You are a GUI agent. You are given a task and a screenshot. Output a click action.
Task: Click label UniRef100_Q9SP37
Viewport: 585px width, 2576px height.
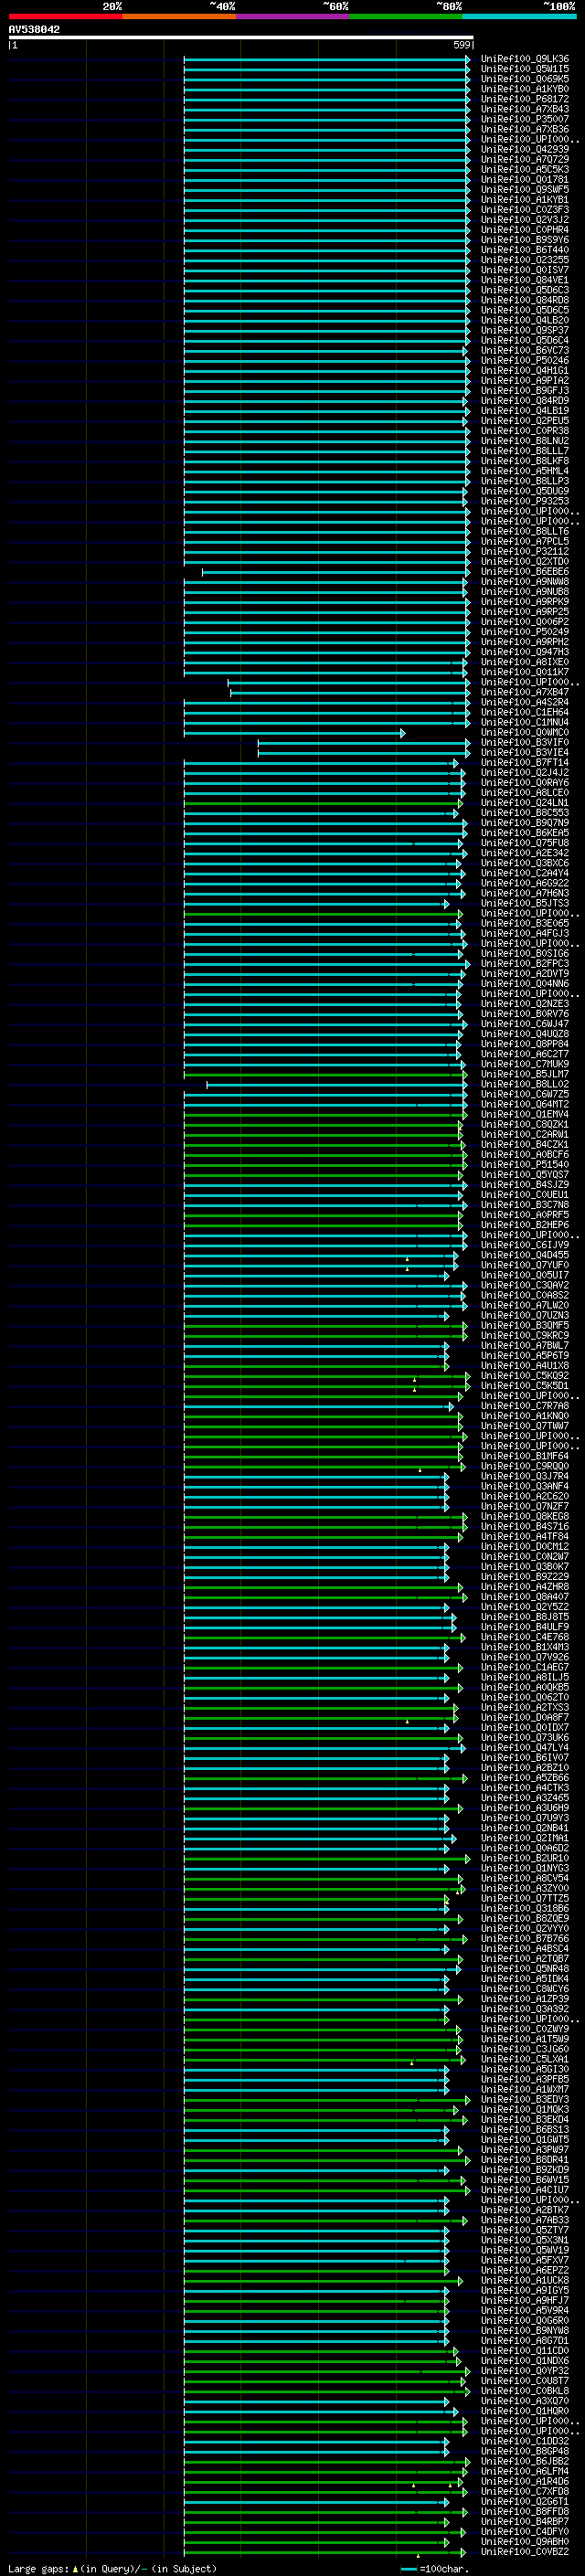[x=525, y=330]
